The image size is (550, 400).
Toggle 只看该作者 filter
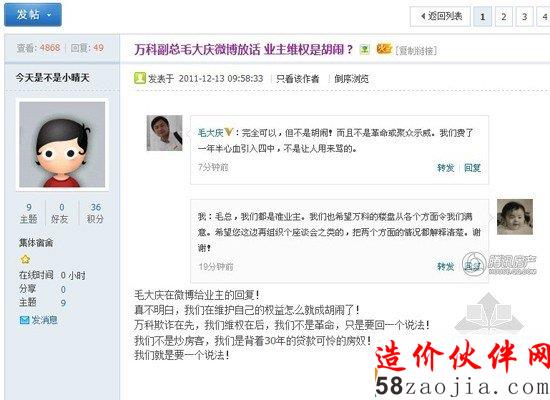click(297, 79)
